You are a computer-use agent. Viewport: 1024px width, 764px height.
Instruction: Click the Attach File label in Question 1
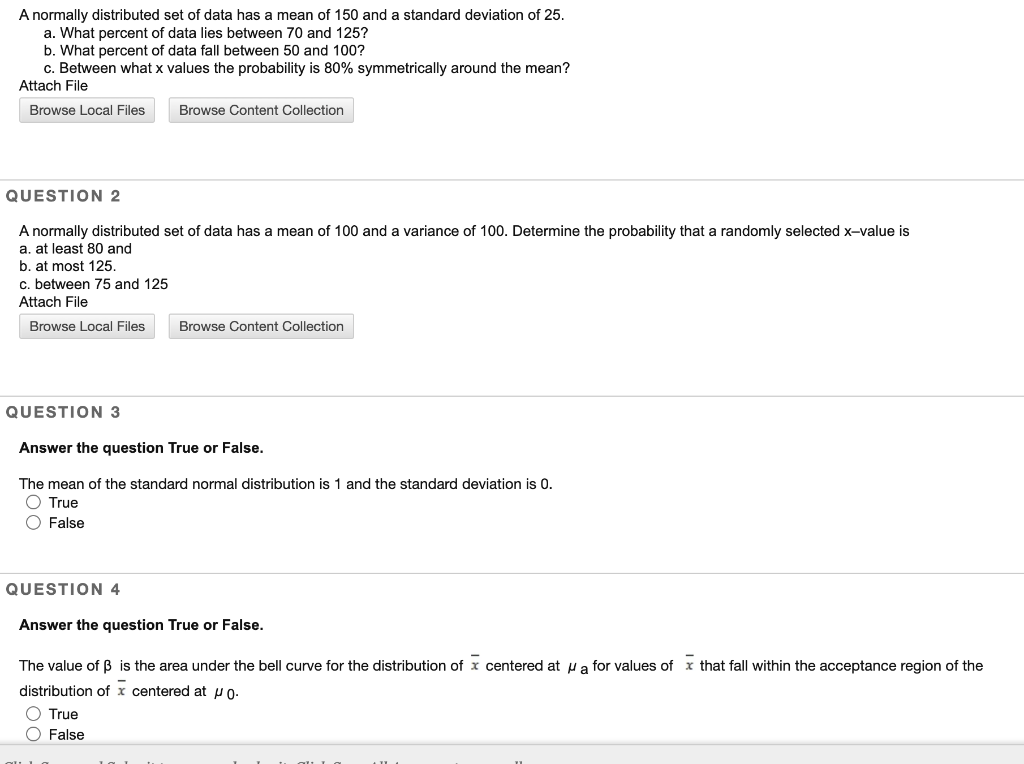pyautogui.click(x=52, y=86)
